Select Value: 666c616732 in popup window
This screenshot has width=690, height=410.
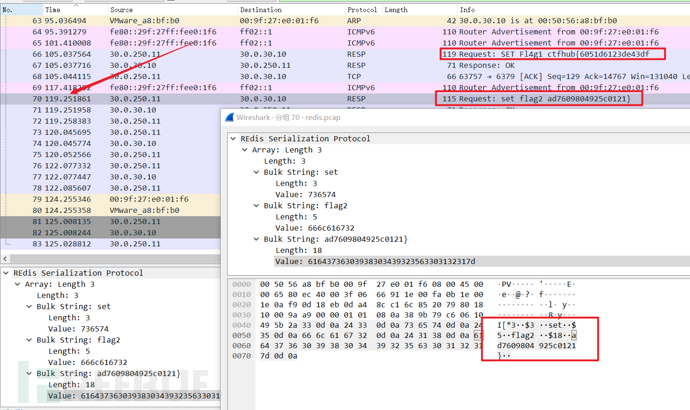[318, 228]
